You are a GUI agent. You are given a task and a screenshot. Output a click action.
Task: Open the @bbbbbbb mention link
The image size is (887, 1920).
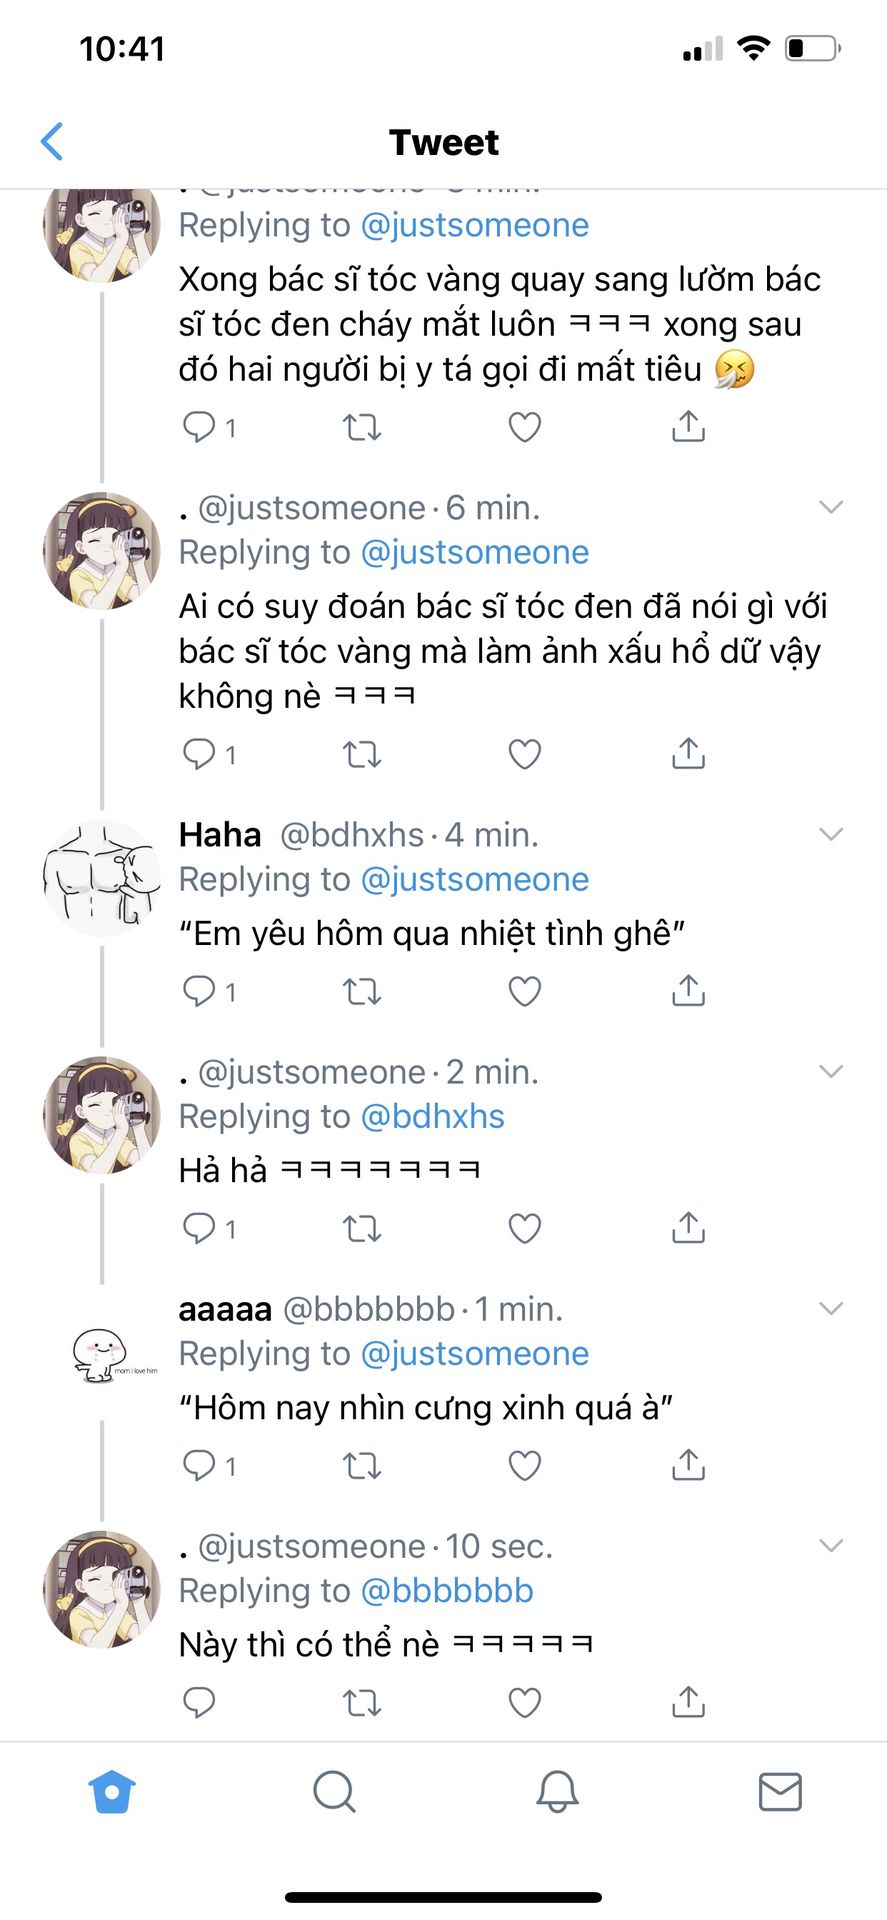pyautogui.click(x=446, y=1590)
